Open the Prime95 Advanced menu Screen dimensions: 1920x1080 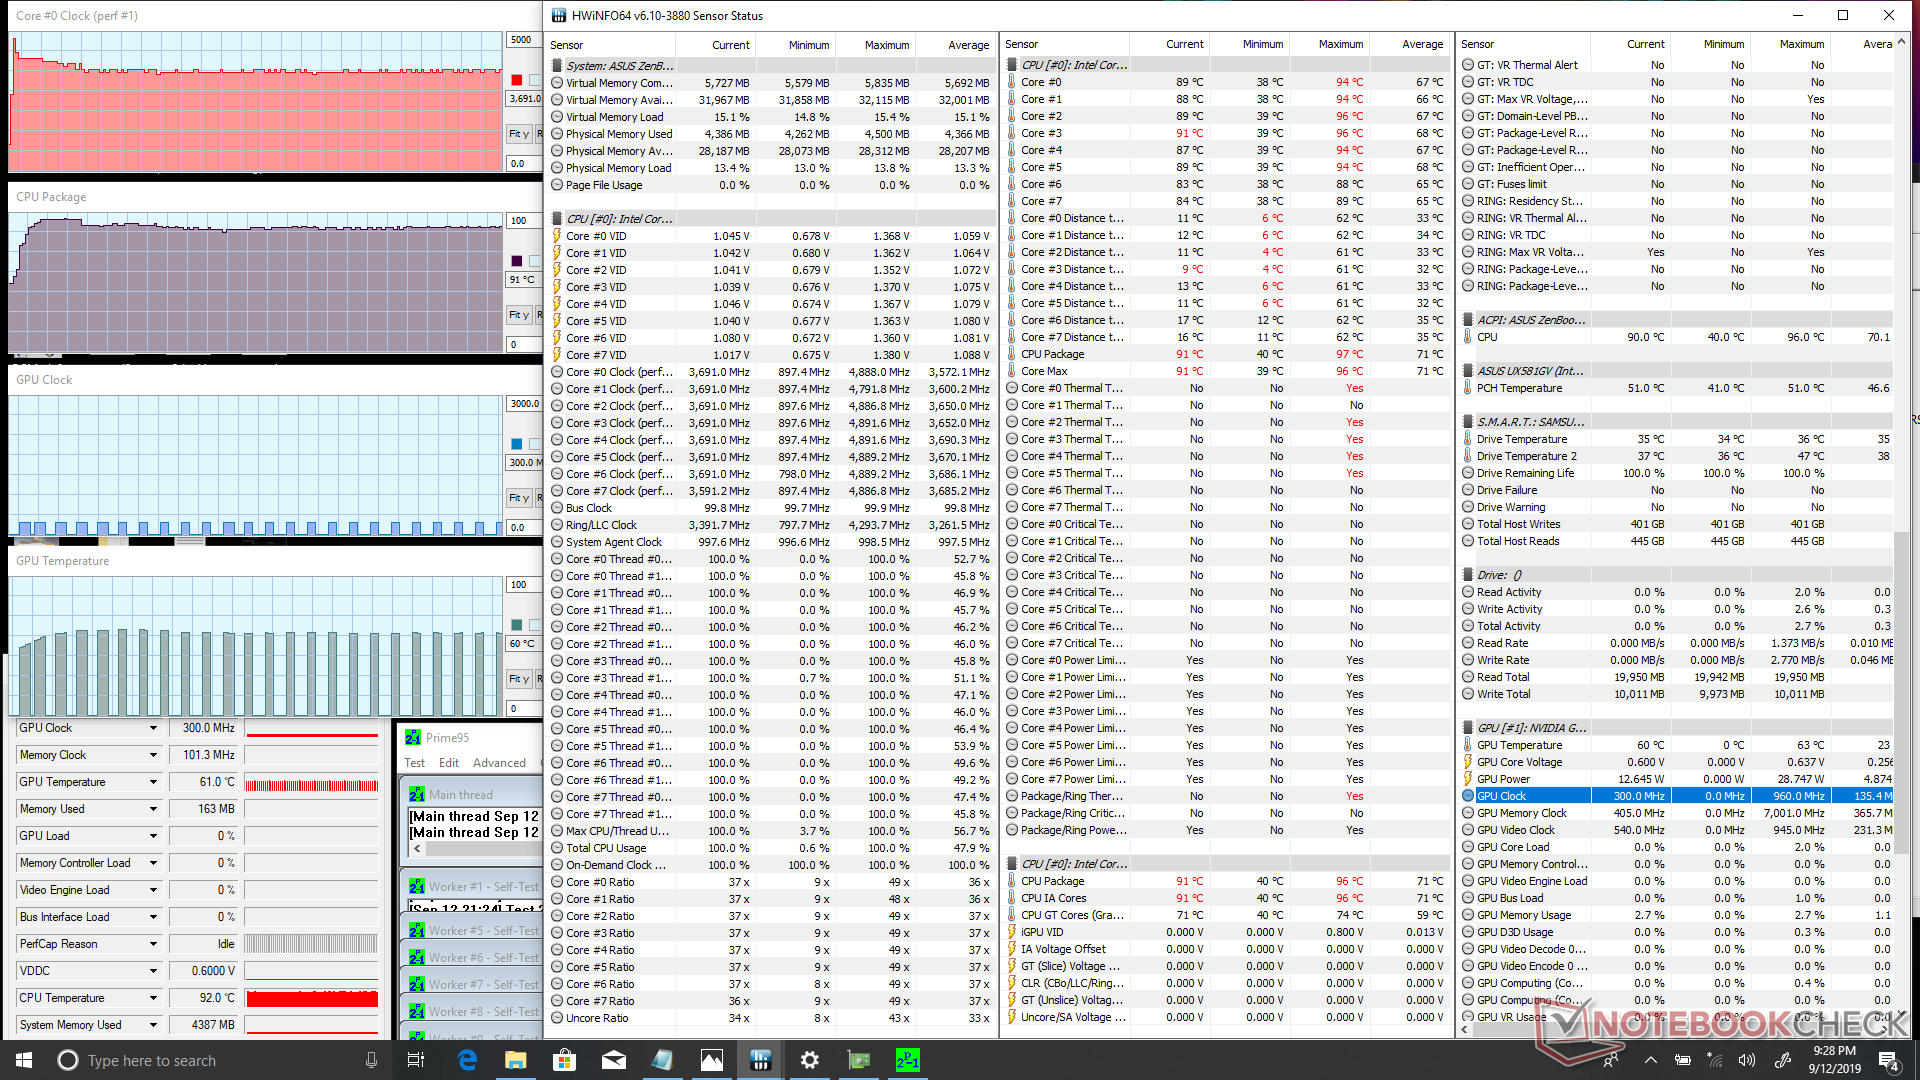(x=499, y=763)
